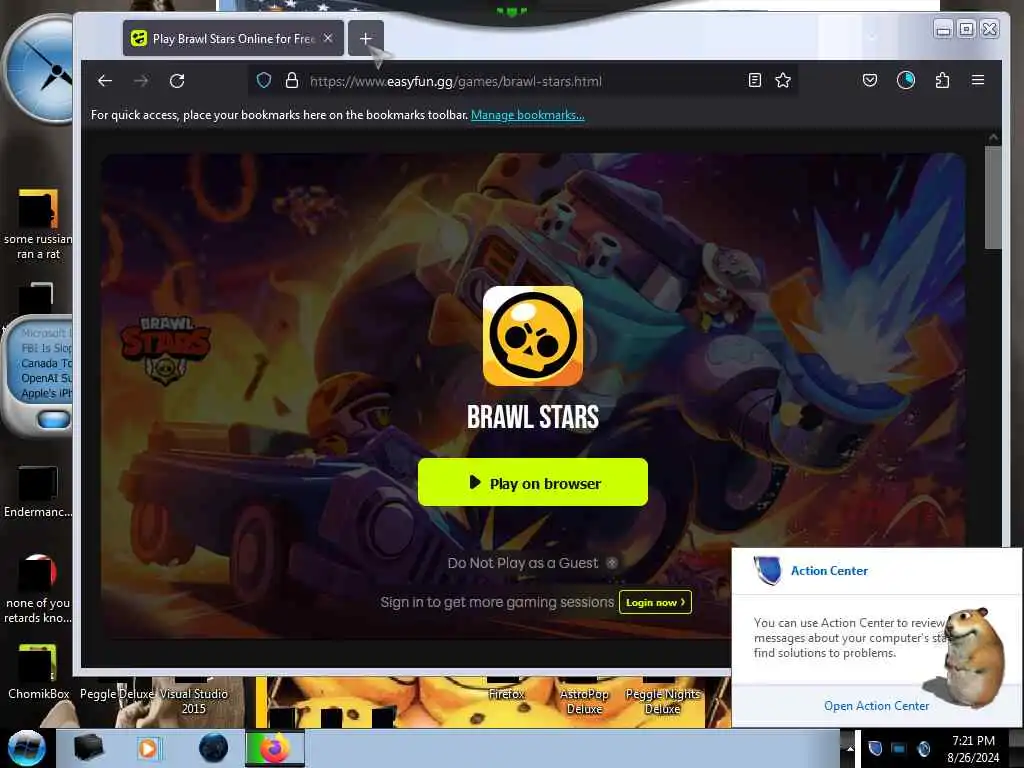This screenshot has width=1024, height=768.
Task: Open tracking protection shield icon
Action: tap(264, 80)
